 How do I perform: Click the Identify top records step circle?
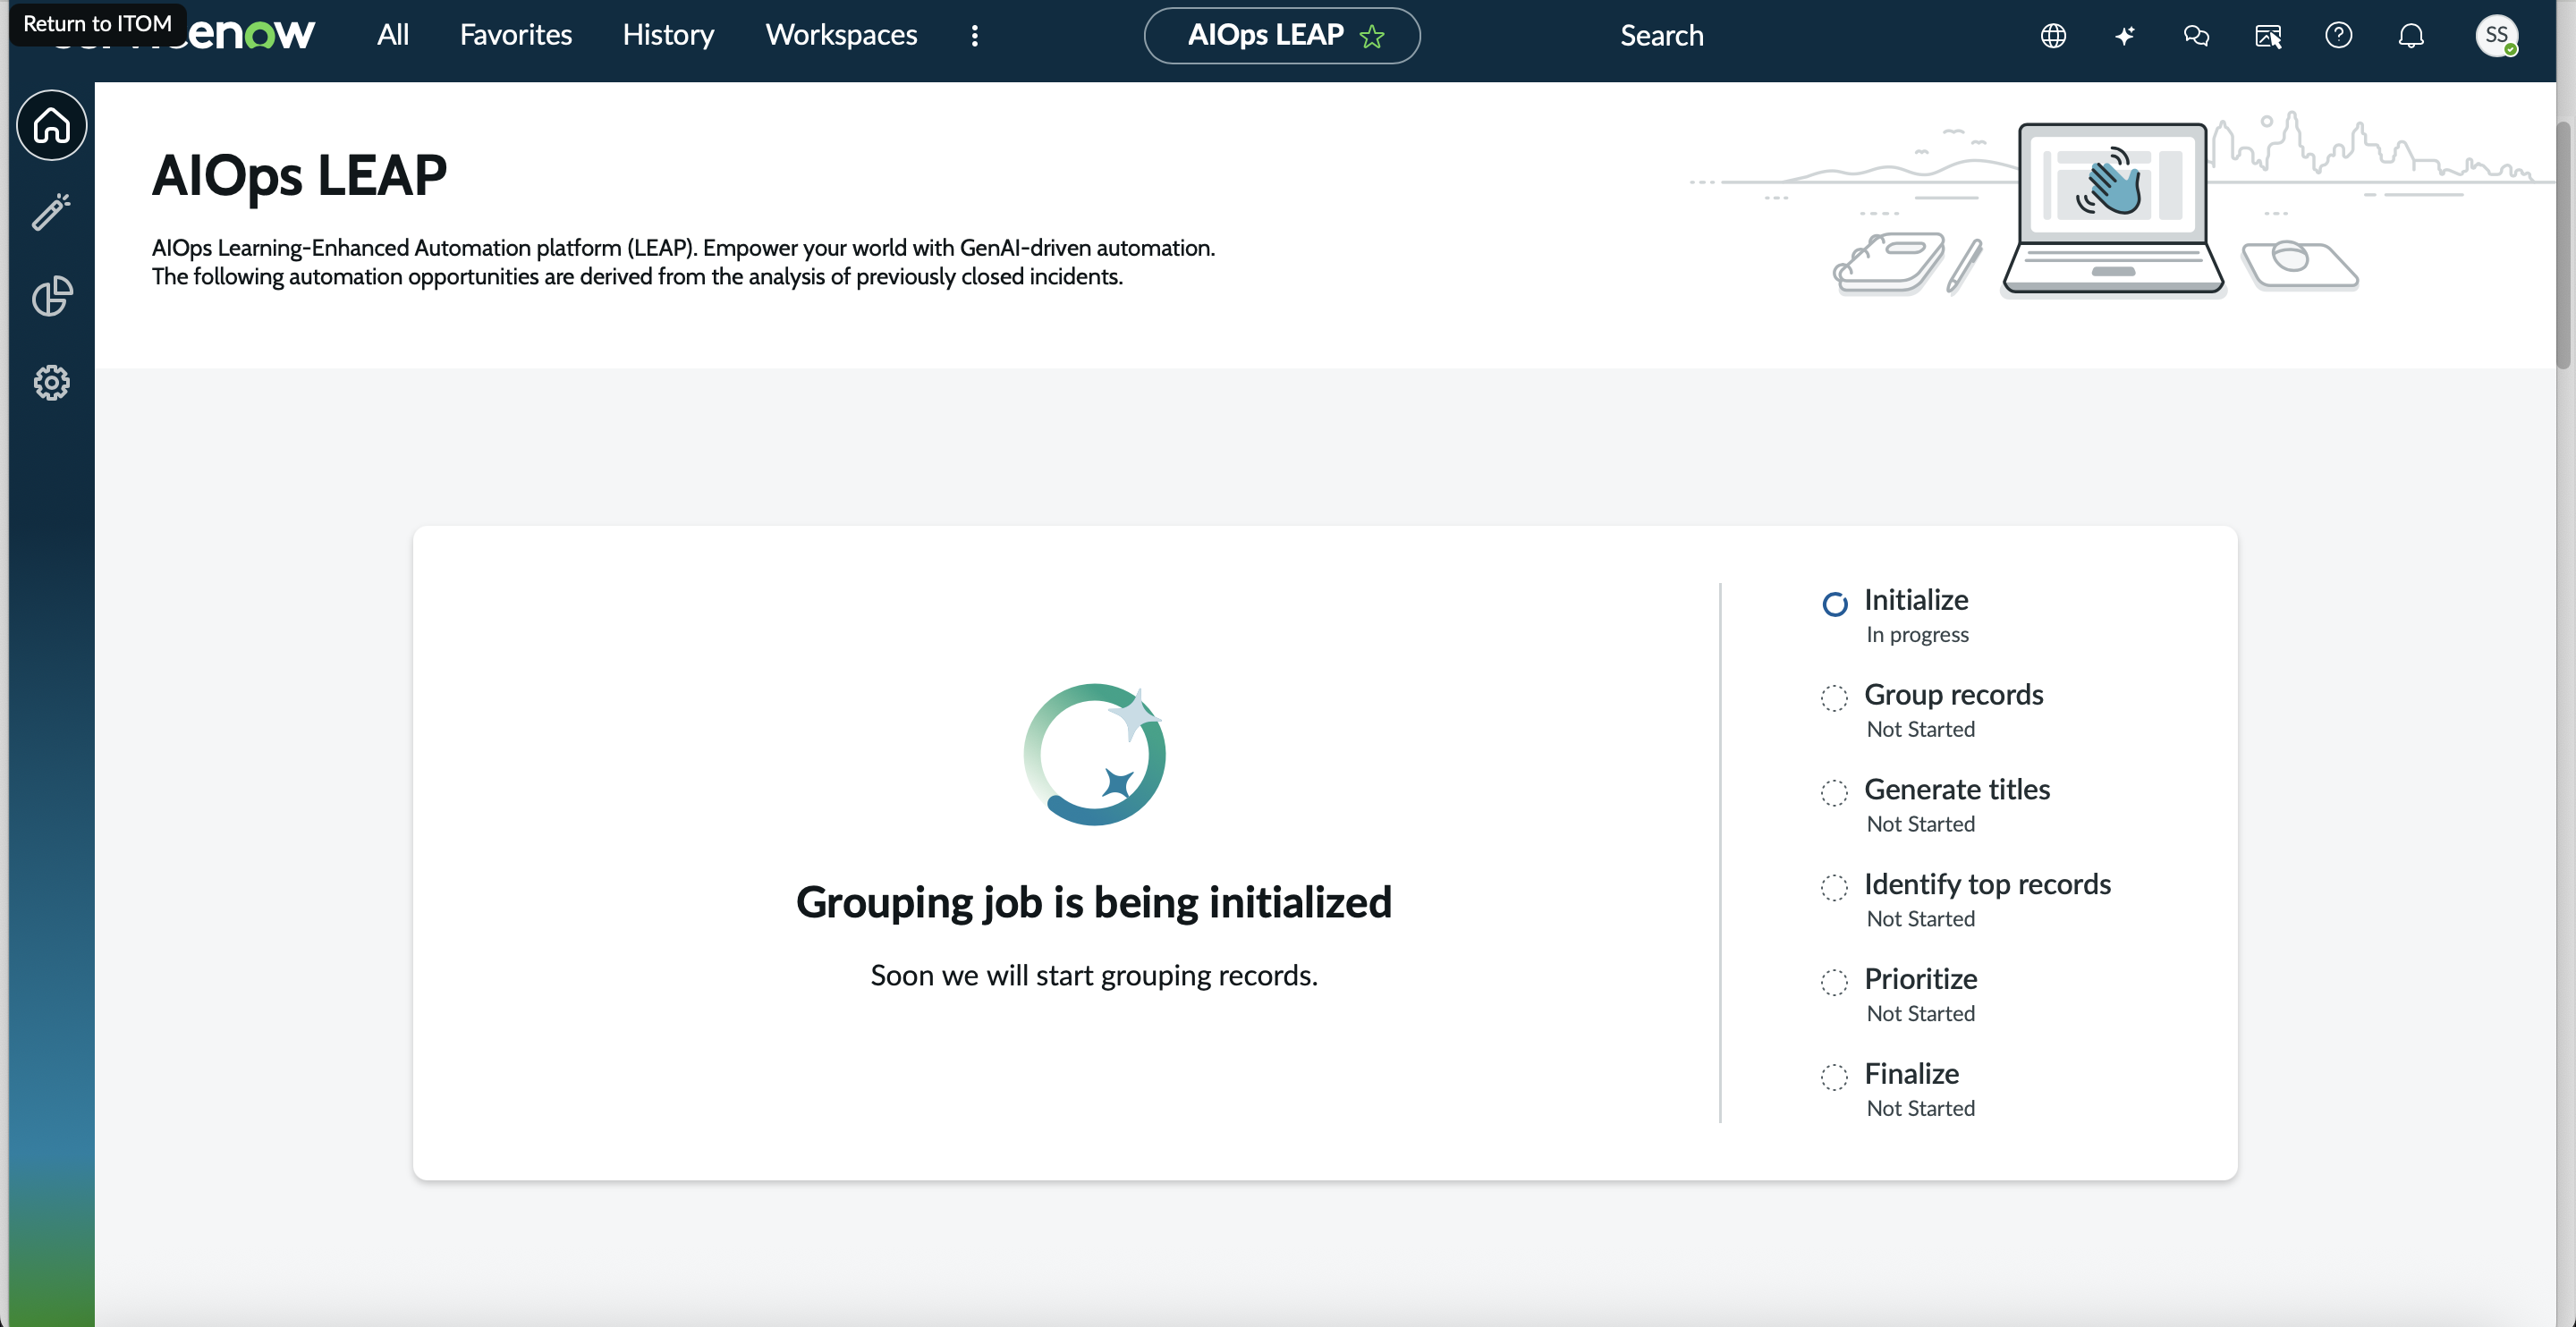[1834, 888]
